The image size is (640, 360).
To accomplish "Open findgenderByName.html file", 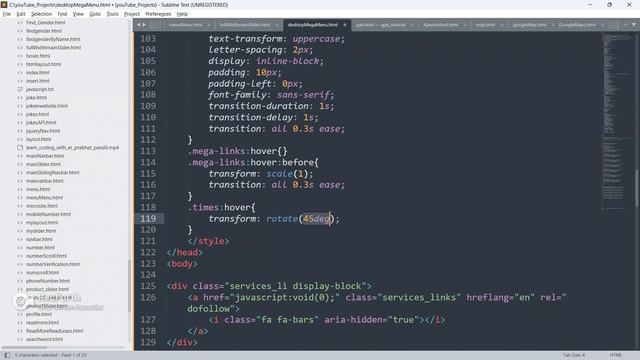I will tap(53, 39).
